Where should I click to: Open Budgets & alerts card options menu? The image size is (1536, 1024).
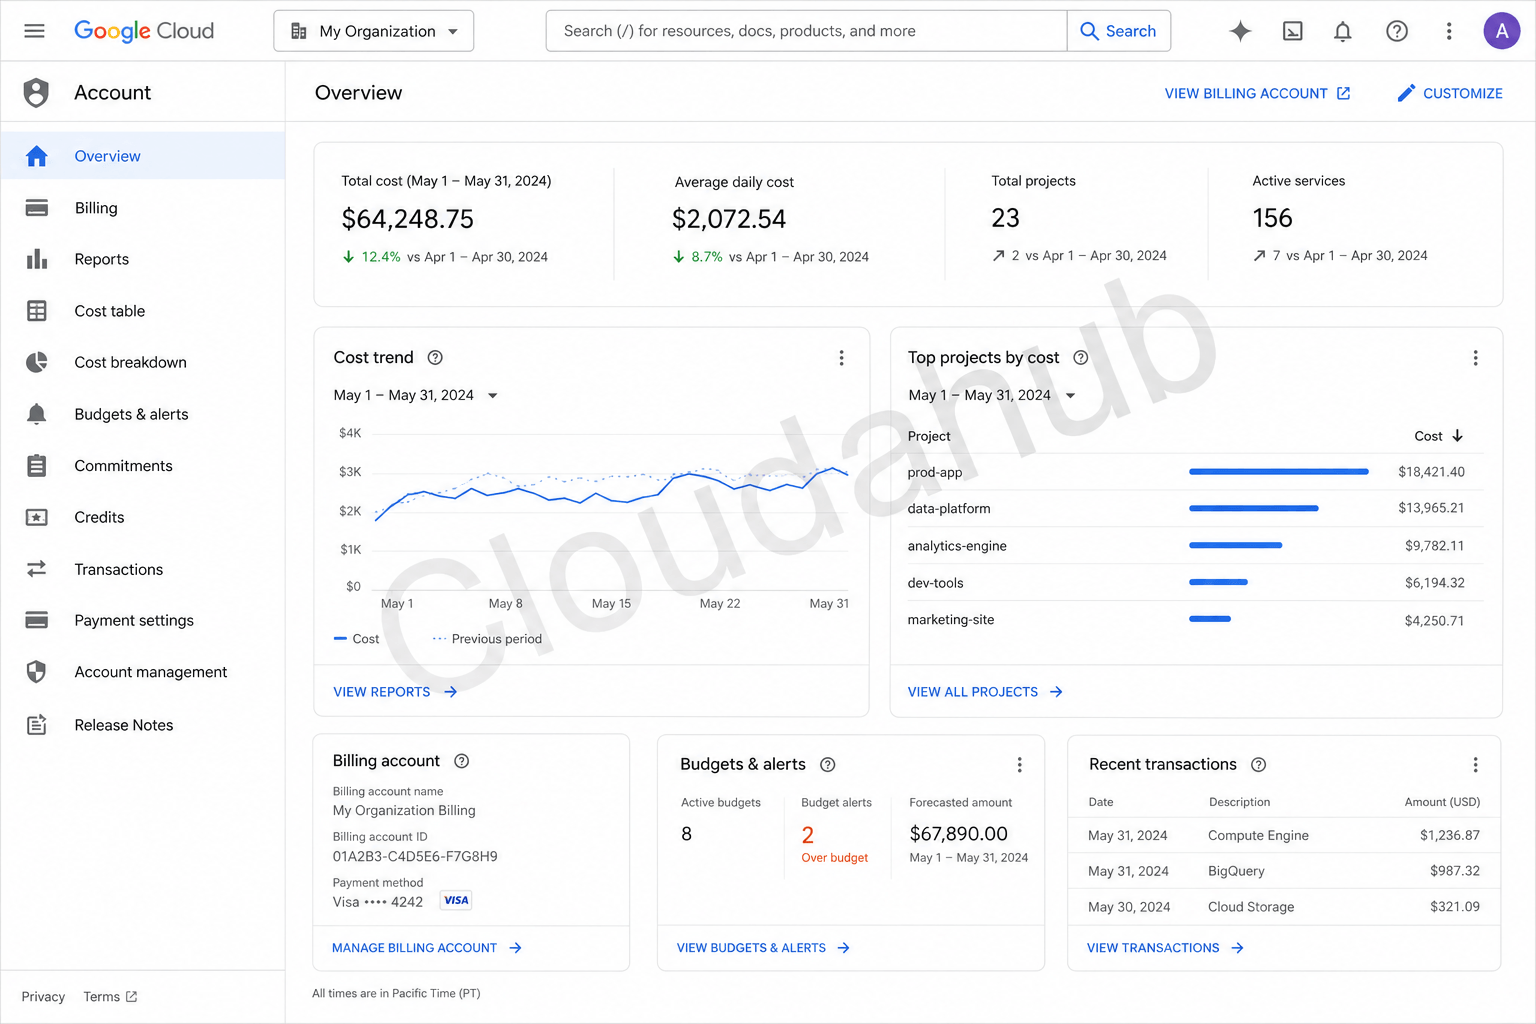[1019, 765]
